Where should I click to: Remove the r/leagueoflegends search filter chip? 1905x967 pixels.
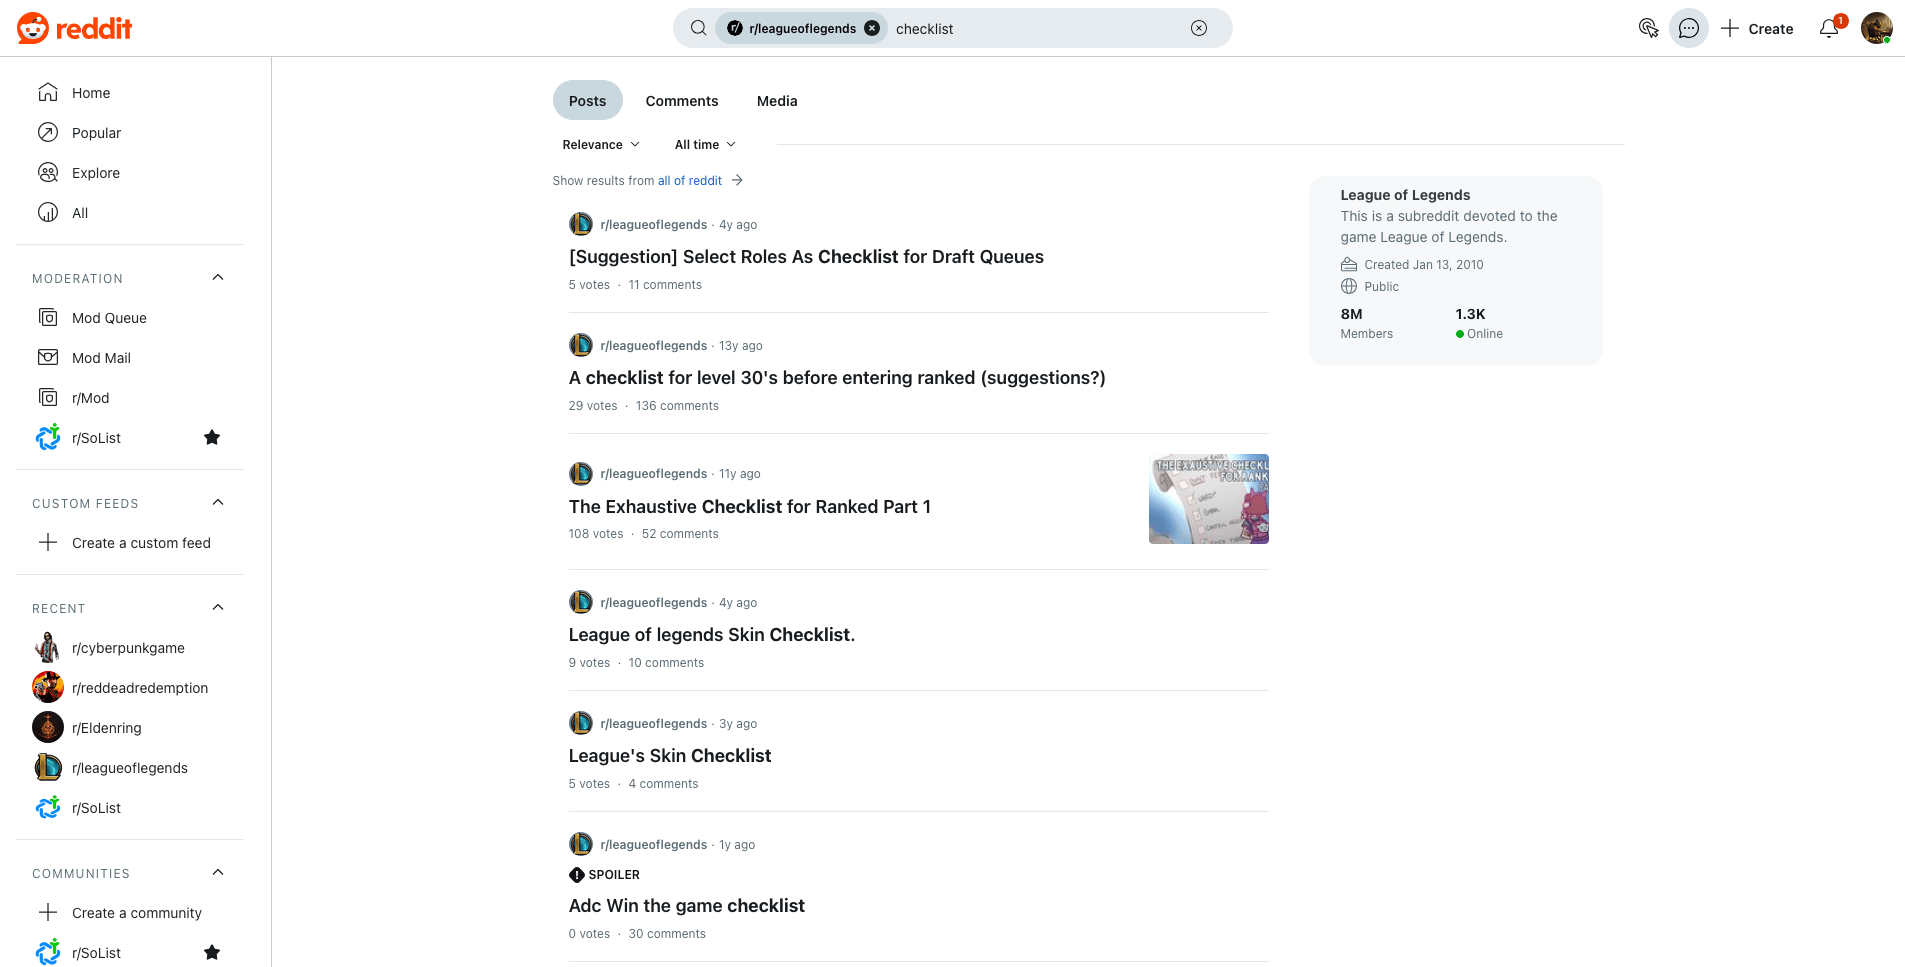[x=872, y=28]
